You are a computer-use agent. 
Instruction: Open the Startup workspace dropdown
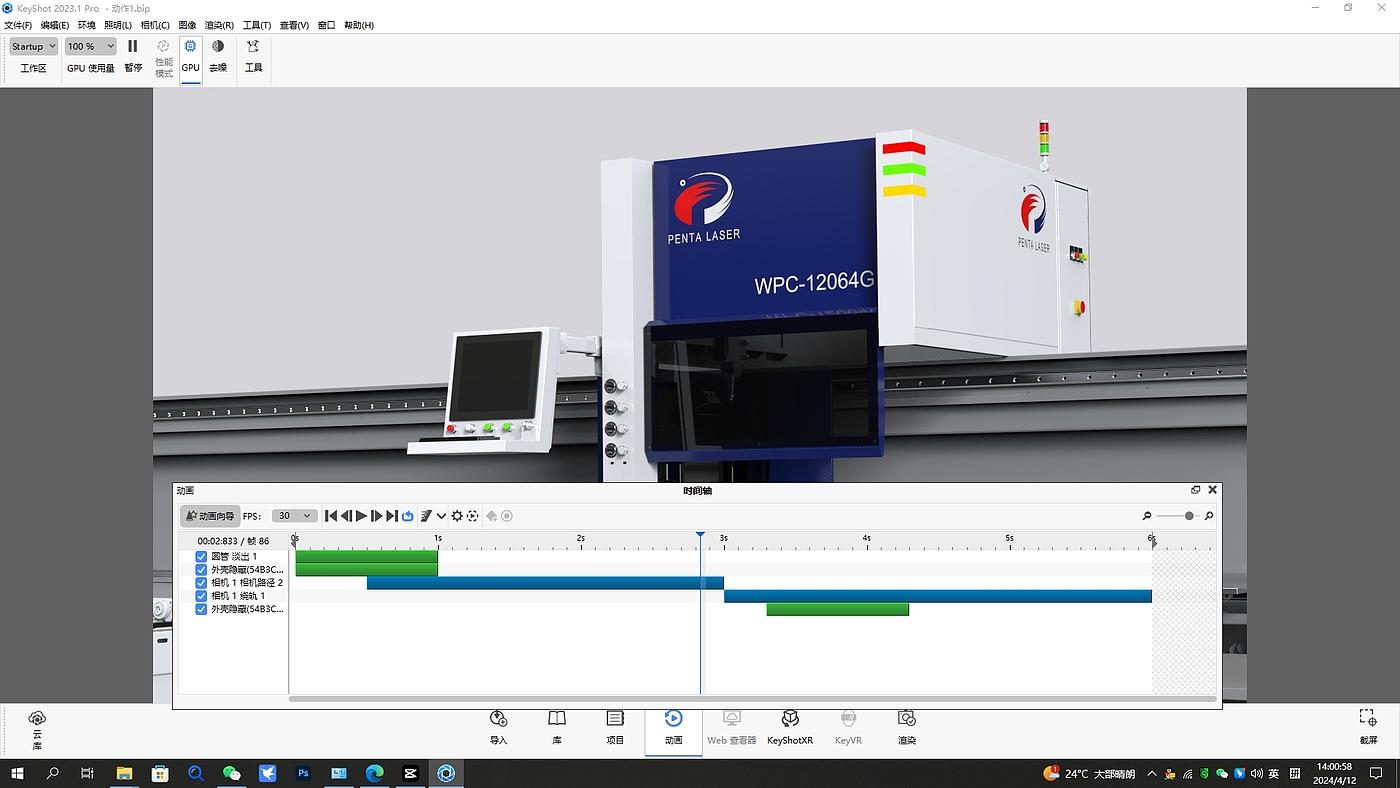click(33, 47)
